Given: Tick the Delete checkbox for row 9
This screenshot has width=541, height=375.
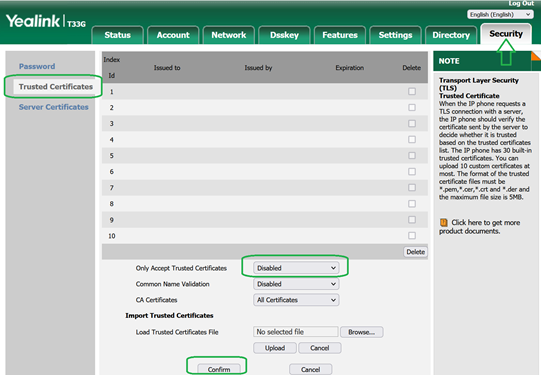Looking at the screenshot, I should click(412, 219).
